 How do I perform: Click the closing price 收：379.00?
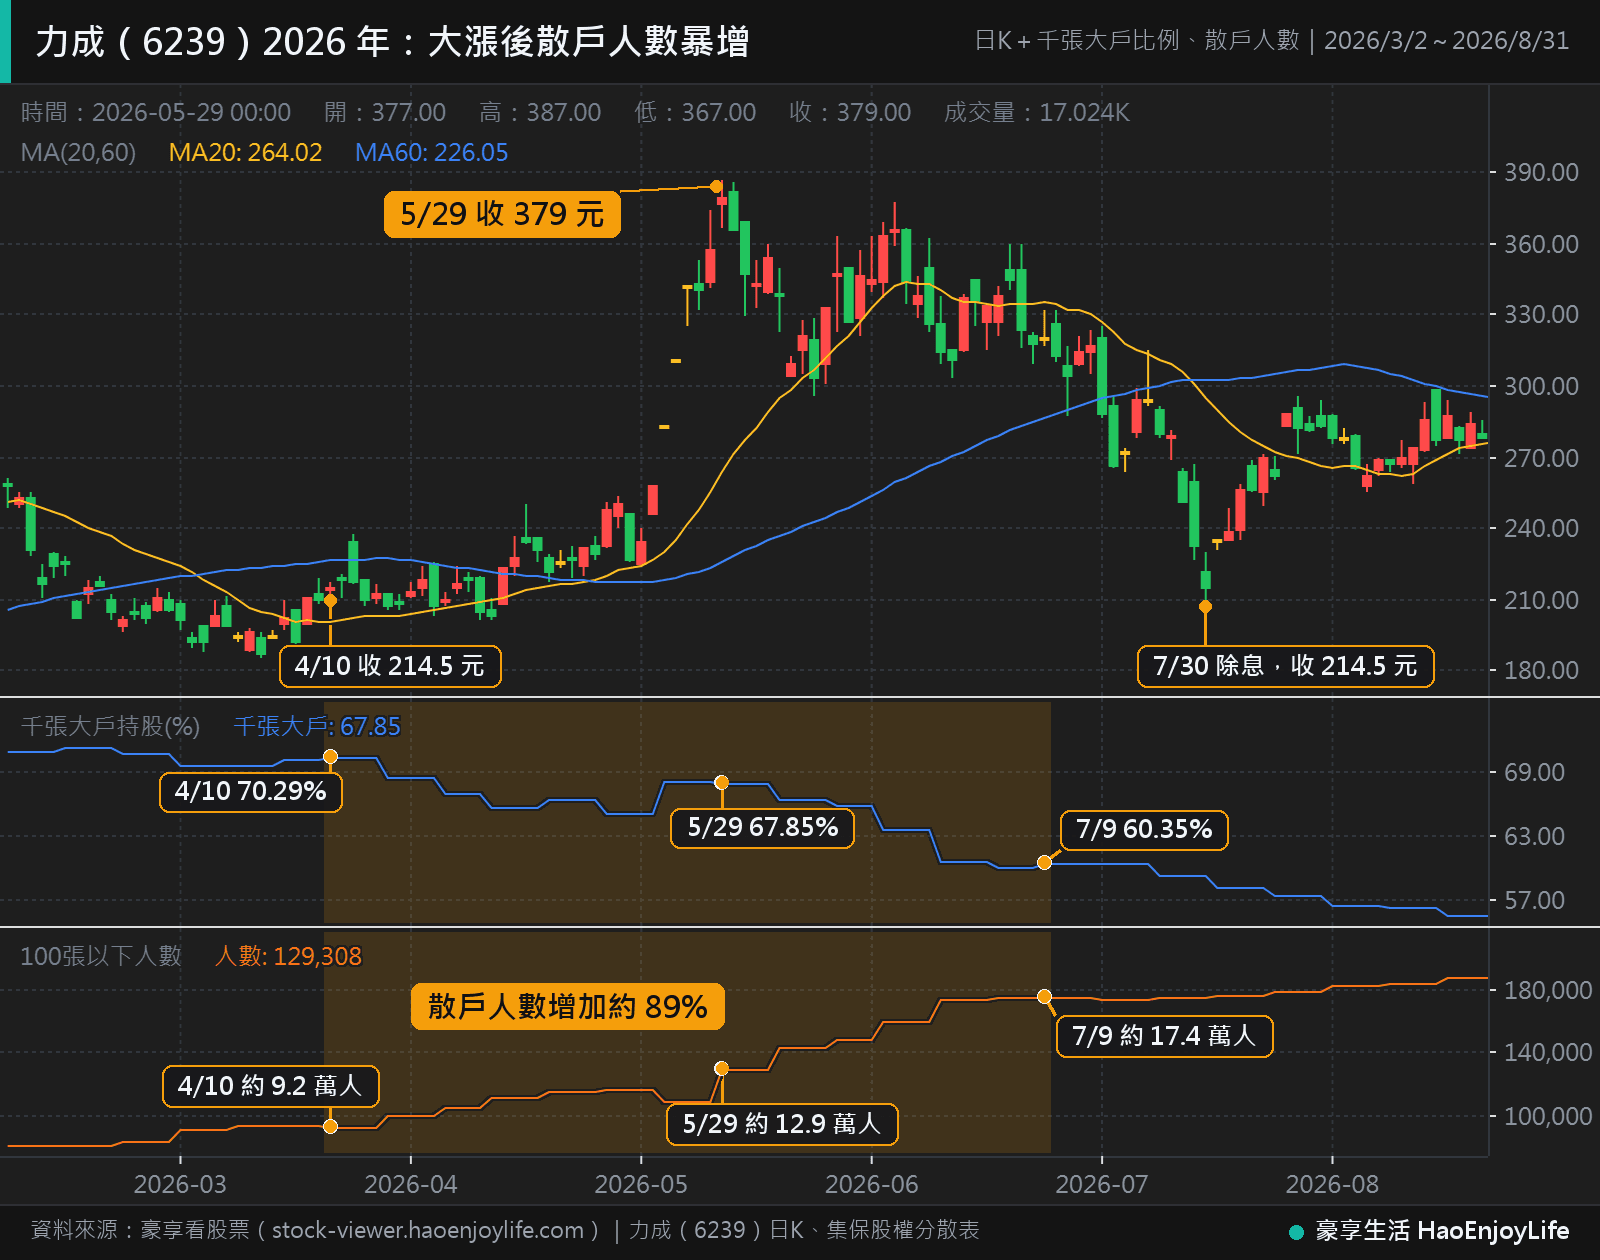pyautogui.click(x=850, y=112)
